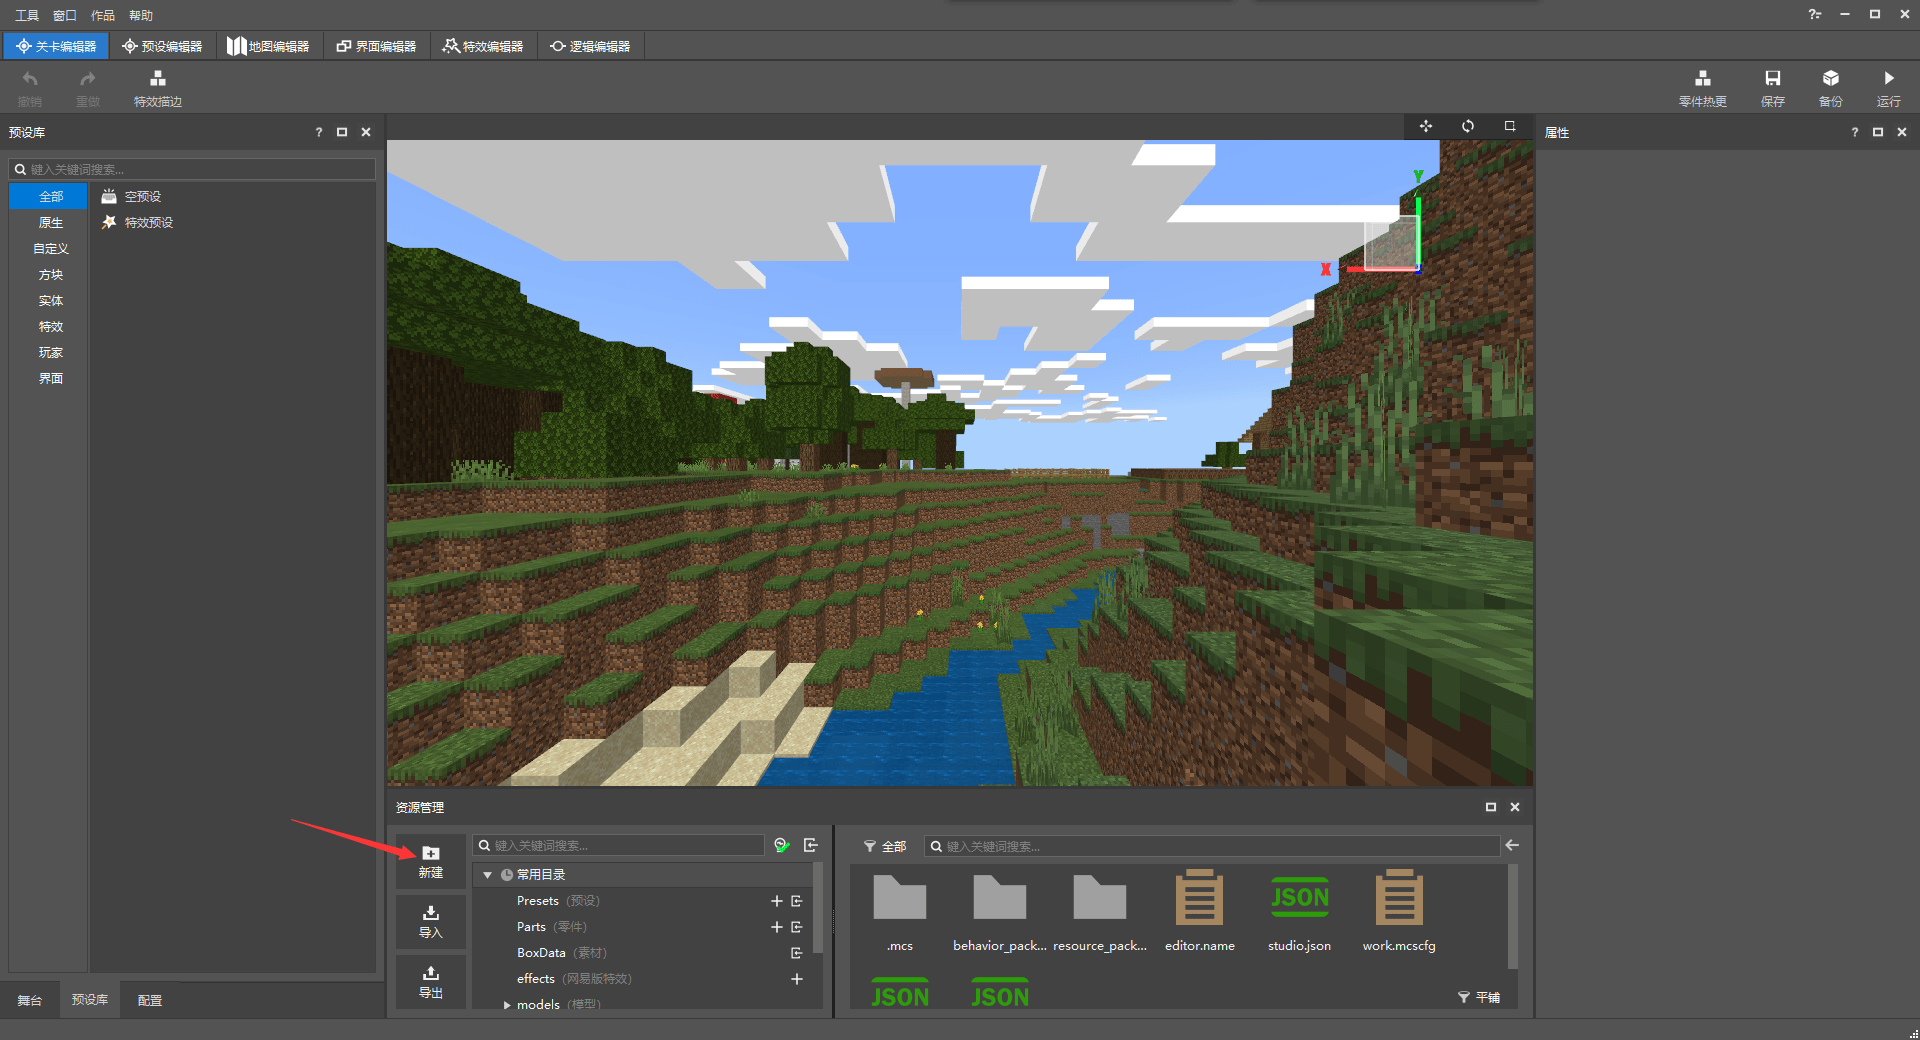Image resolution: width=1920 pixels, height=1040 pixels.
Task: Select 玩家 category in preset library
Action: [x=50, y=352]
